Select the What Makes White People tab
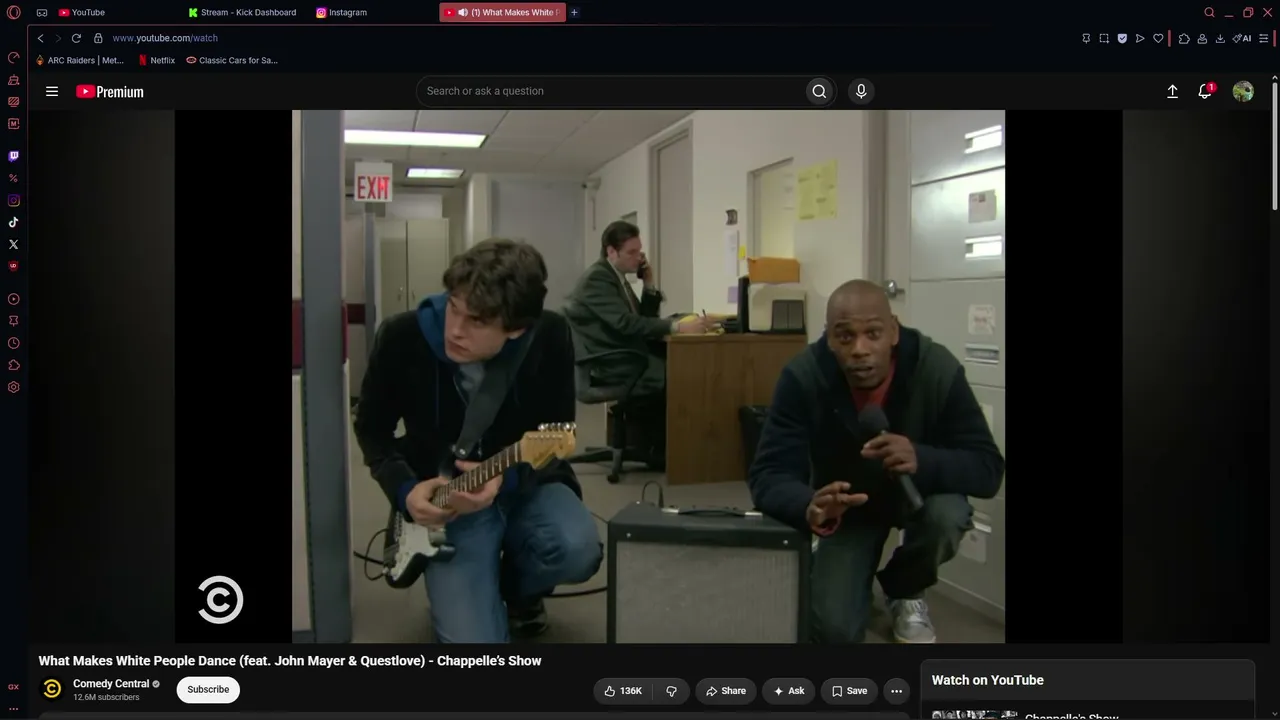Image resolution: width=1280 pixels, height=720 pixels. pos(502,12)
